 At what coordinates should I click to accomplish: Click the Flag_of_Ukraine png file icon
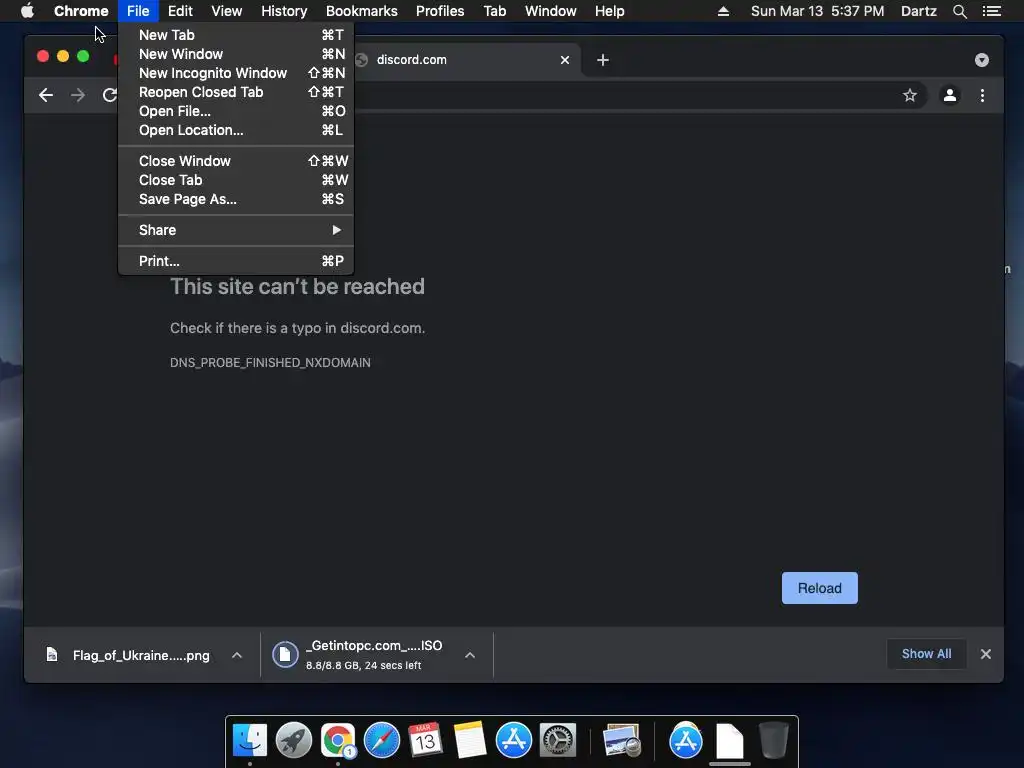pos(52,654)
